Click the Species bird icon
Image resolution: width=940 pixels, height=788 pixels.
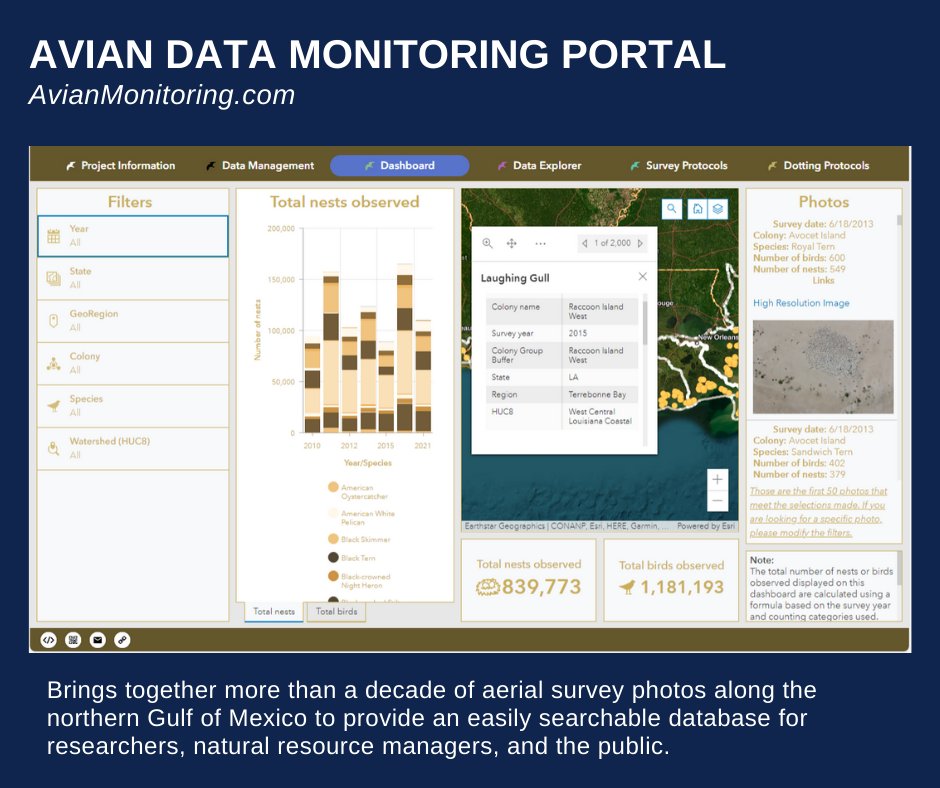(x=53, y=406)
